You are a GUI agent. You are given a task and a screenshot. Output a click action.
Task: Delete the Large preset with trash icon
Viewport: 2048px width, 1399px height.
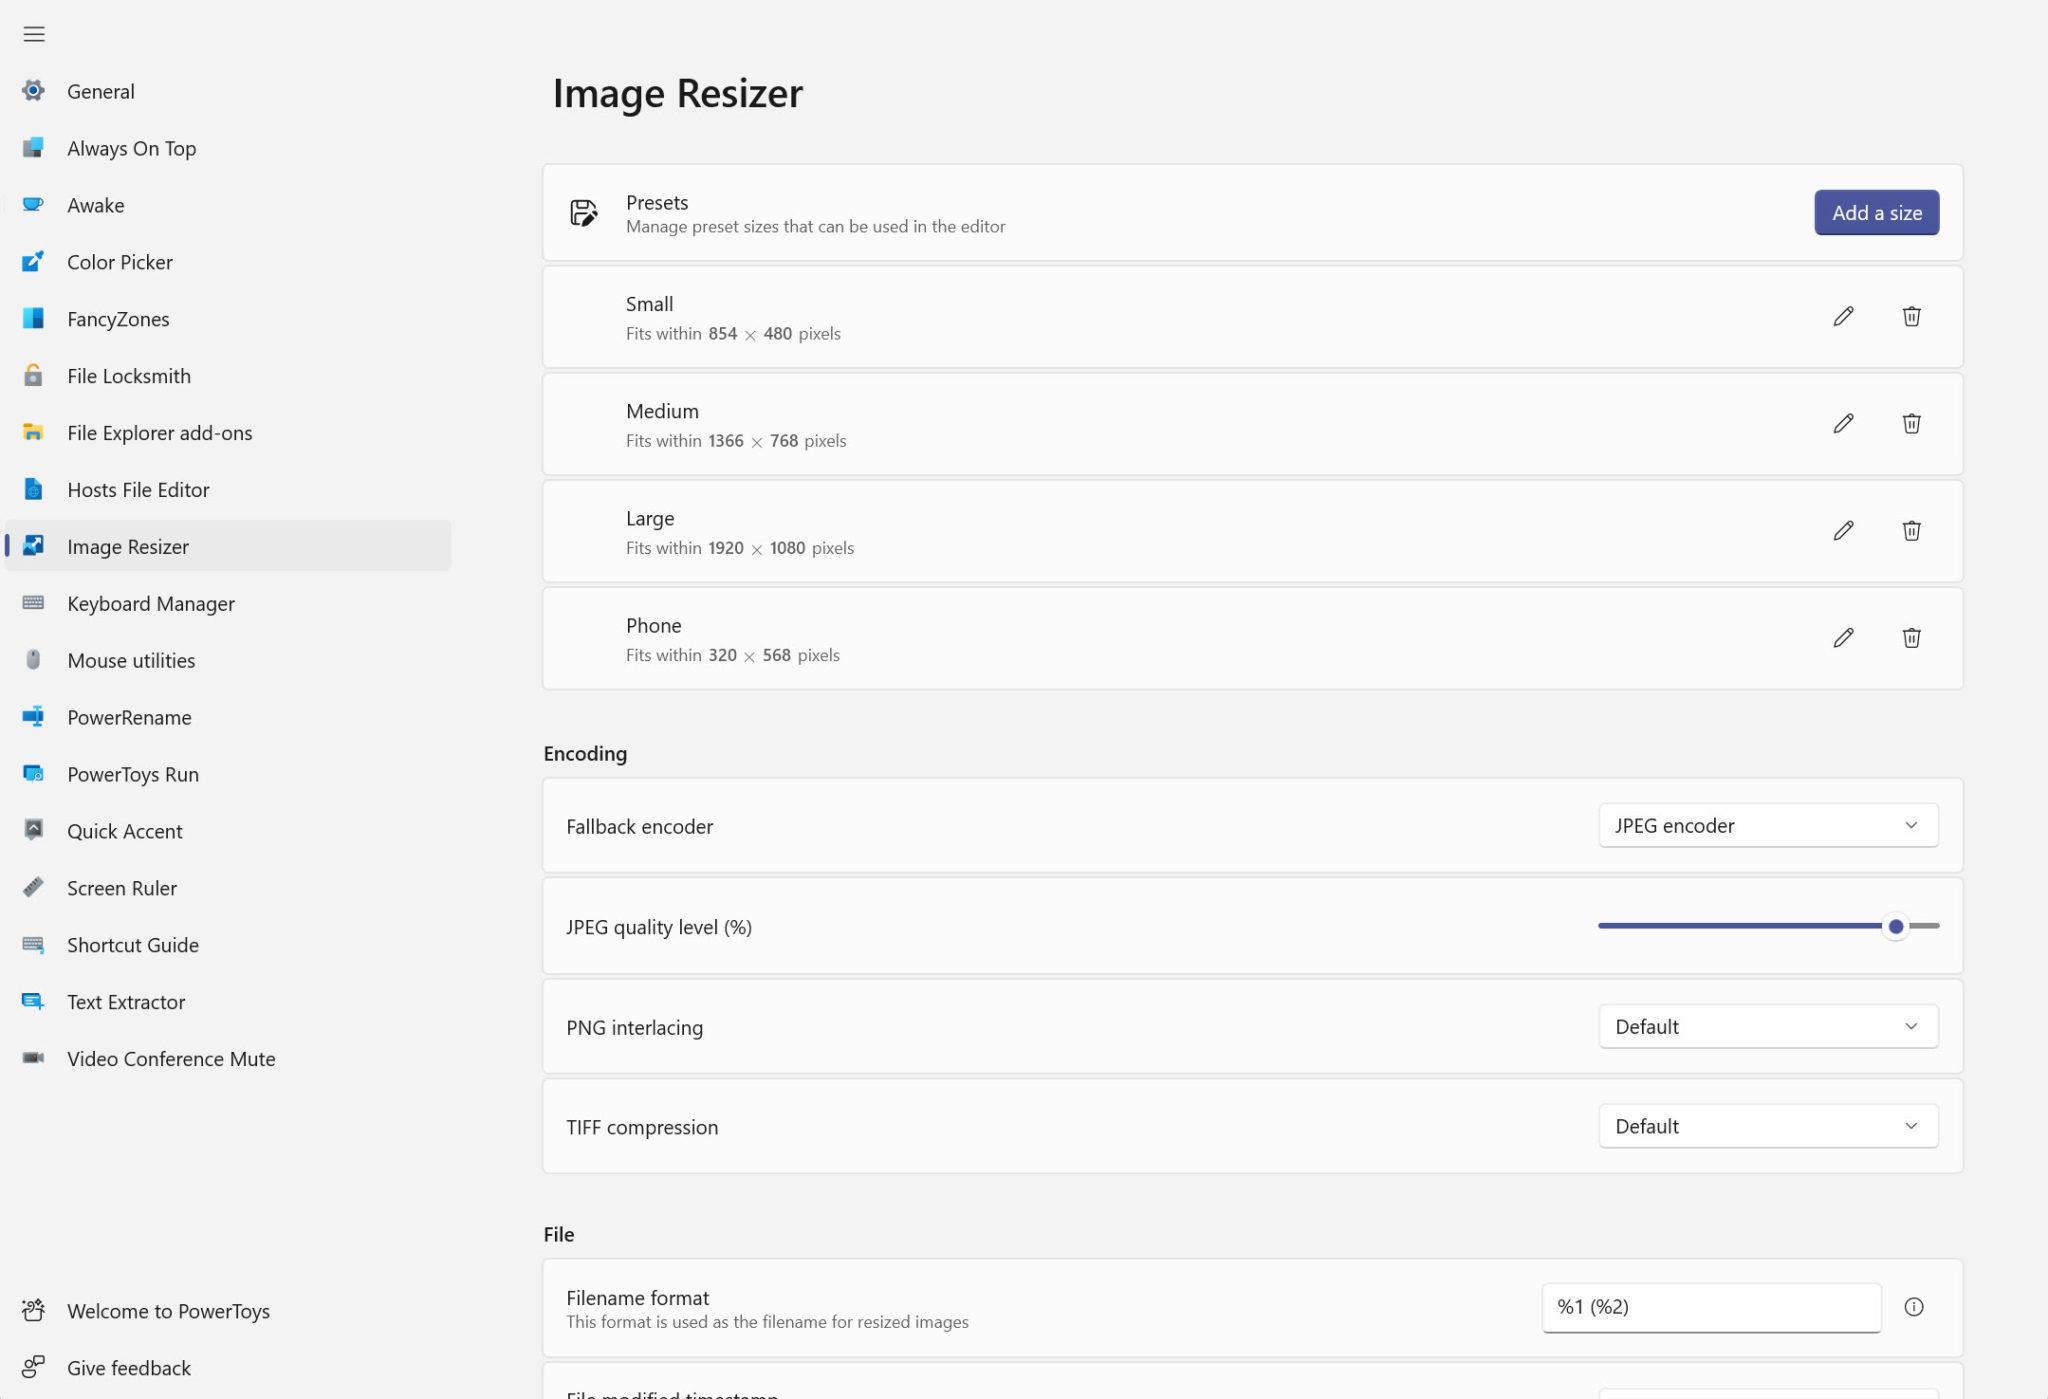pyautogui.click(x=1911, y=531)
